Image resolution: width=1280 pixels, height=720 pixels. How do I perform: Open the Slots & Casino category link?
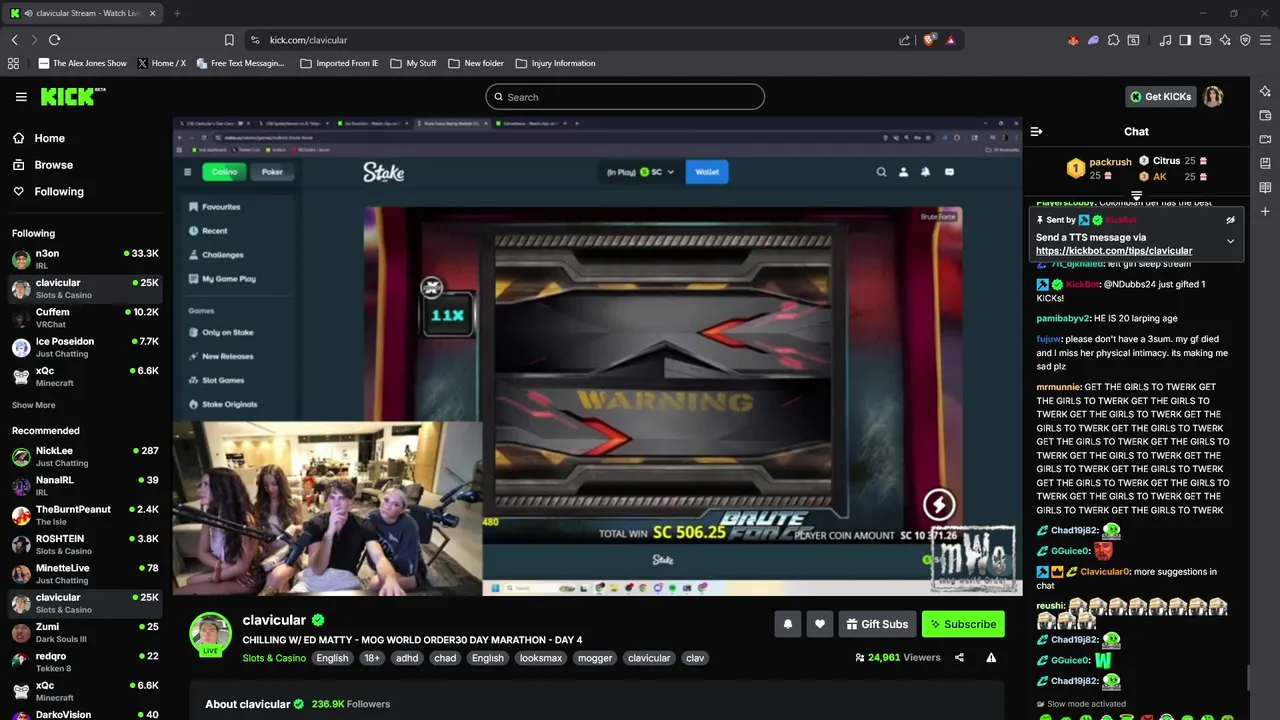(x=274, y=658)
